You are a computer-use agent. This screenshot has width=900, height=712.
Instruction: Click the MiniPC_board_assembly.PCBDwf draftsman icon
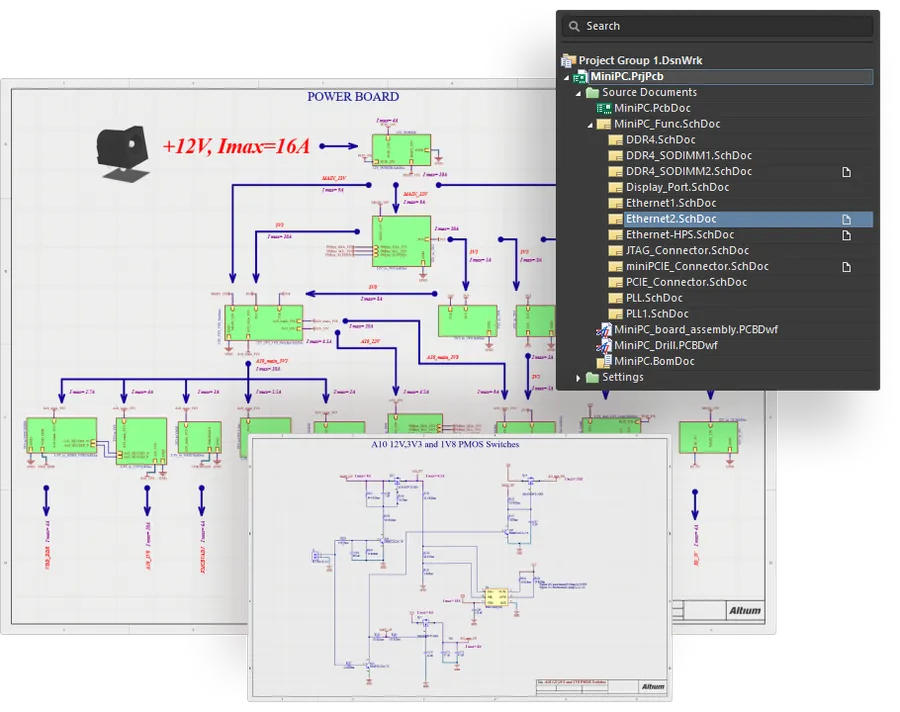[604, 330]
